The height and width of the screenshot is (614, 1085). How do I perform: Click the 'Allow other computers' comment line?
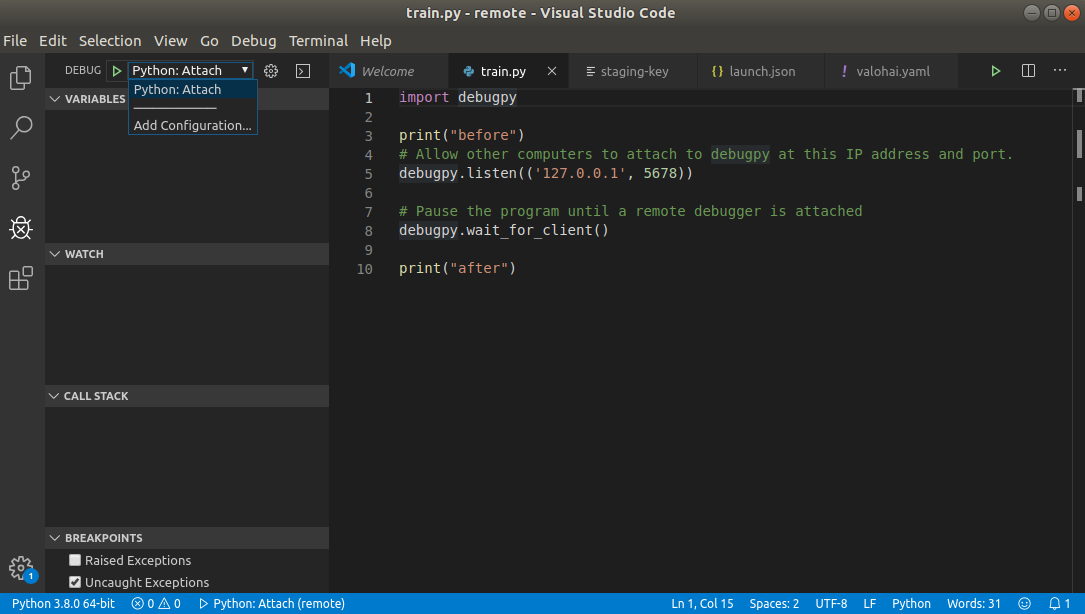click(x=706, y=154)
